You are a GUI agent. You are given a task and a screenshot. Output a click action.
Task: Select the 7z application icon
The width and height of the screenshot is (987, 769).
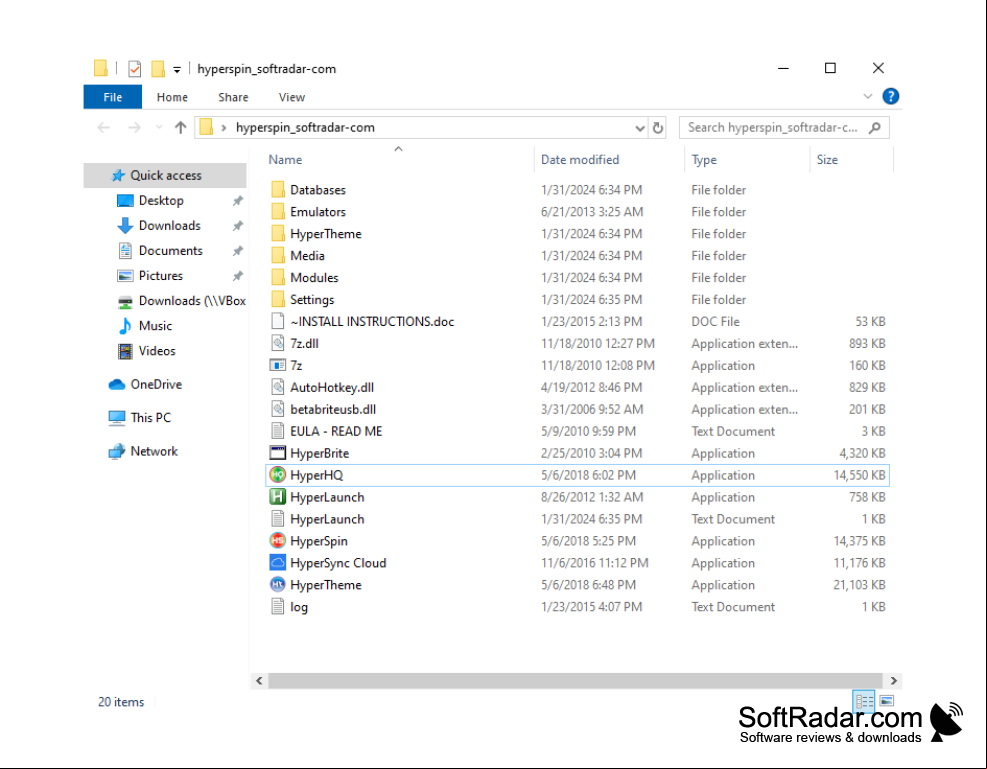point(278,366)
